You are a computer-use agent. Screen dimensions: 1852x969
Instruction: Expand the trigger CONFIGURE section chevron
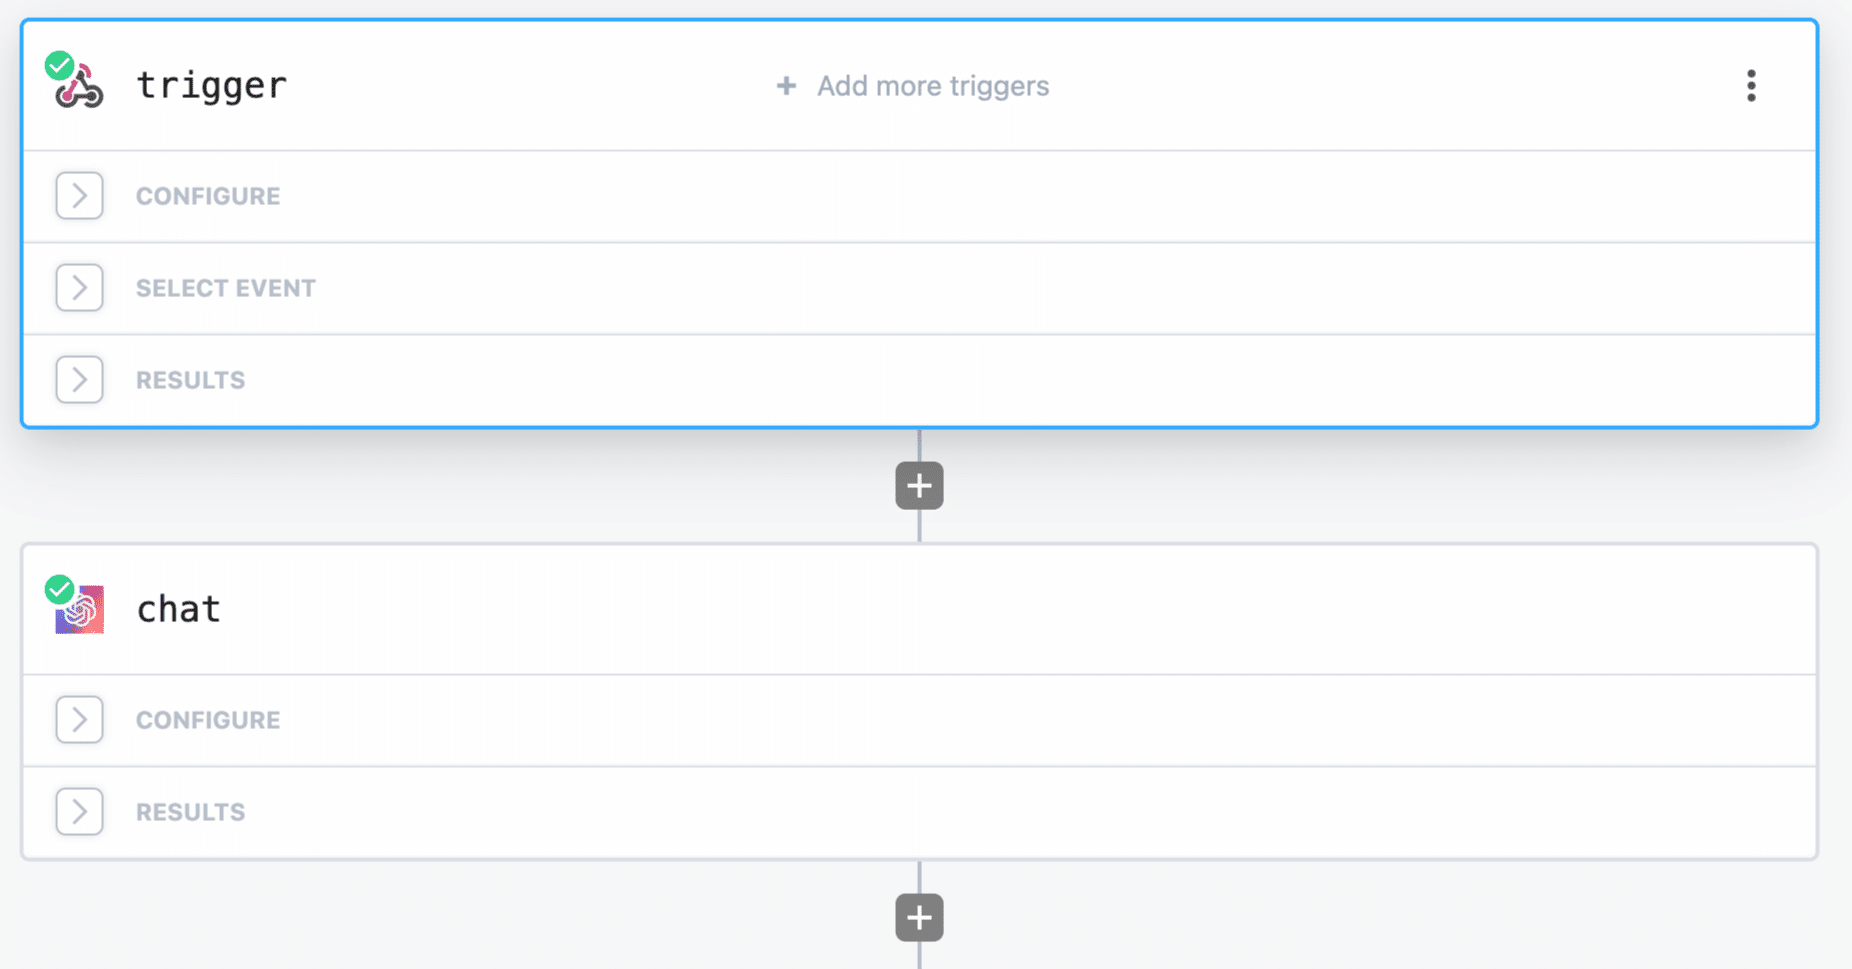pos(79,196)
